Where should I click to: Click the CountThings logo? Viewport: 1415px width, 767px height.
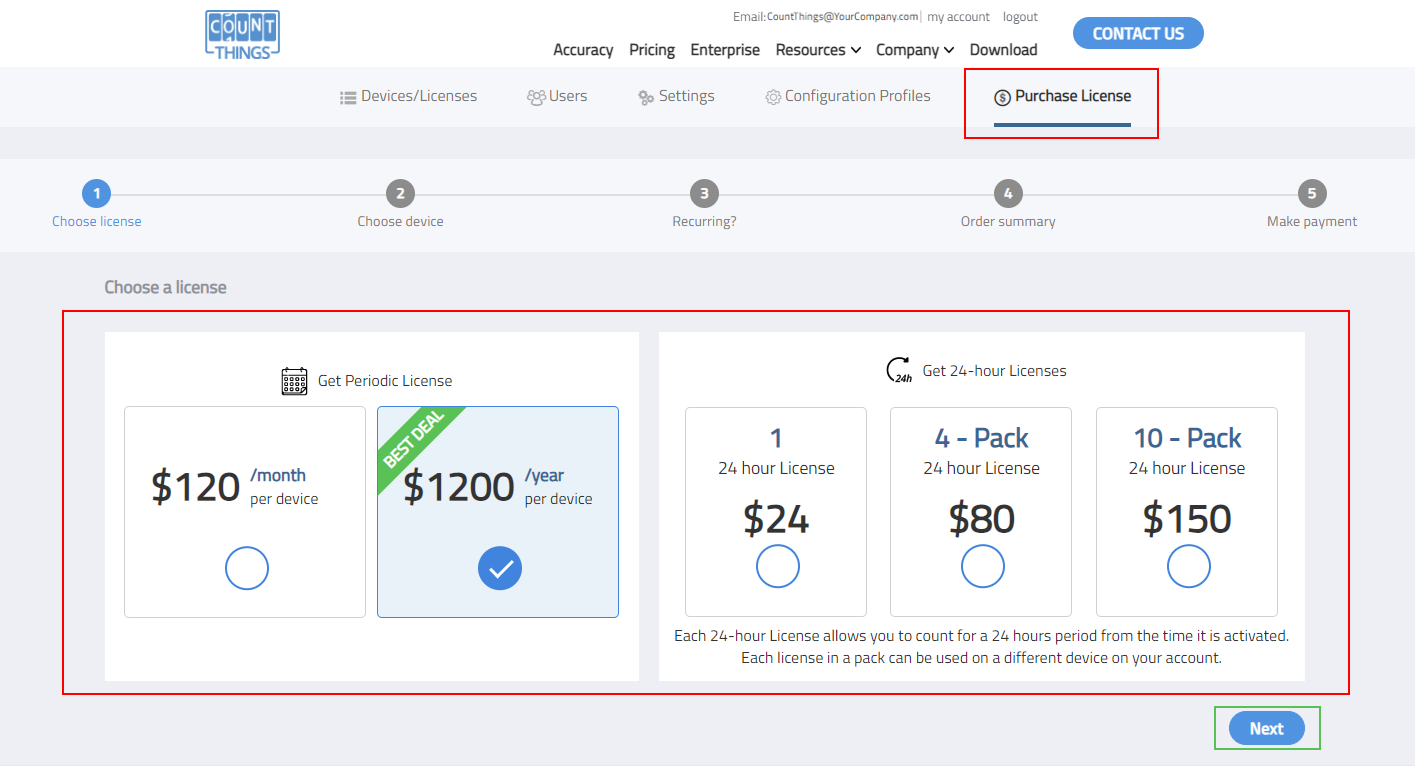coord(242,35)
